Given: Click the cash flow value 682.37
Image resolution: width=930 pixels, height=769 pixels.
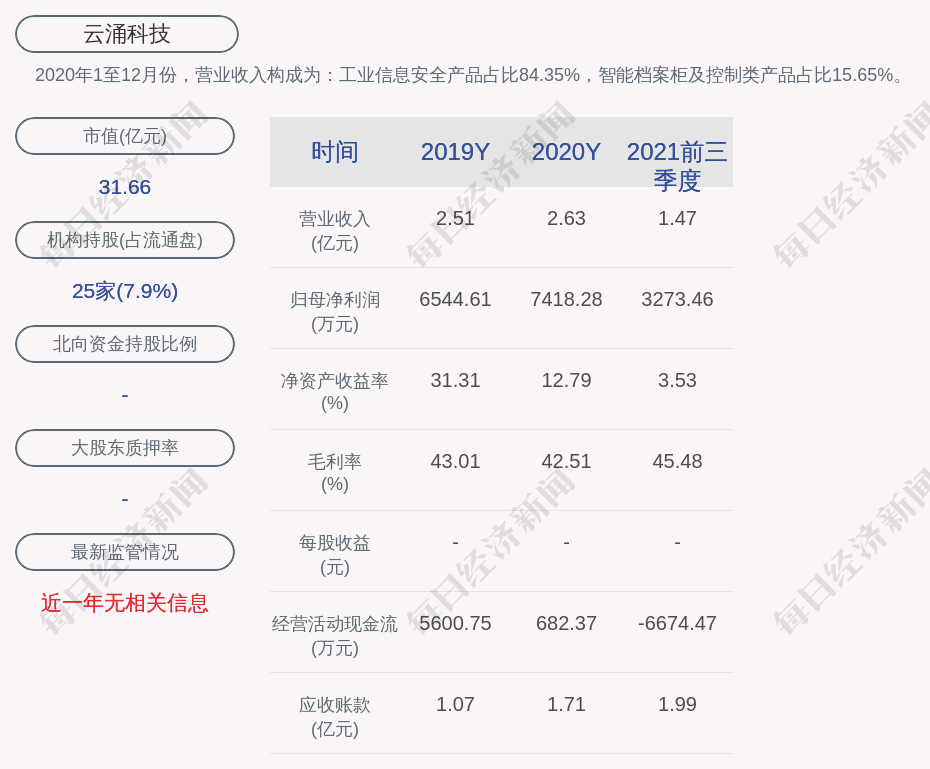Looking at the screenshot, I should click(566, 623).
